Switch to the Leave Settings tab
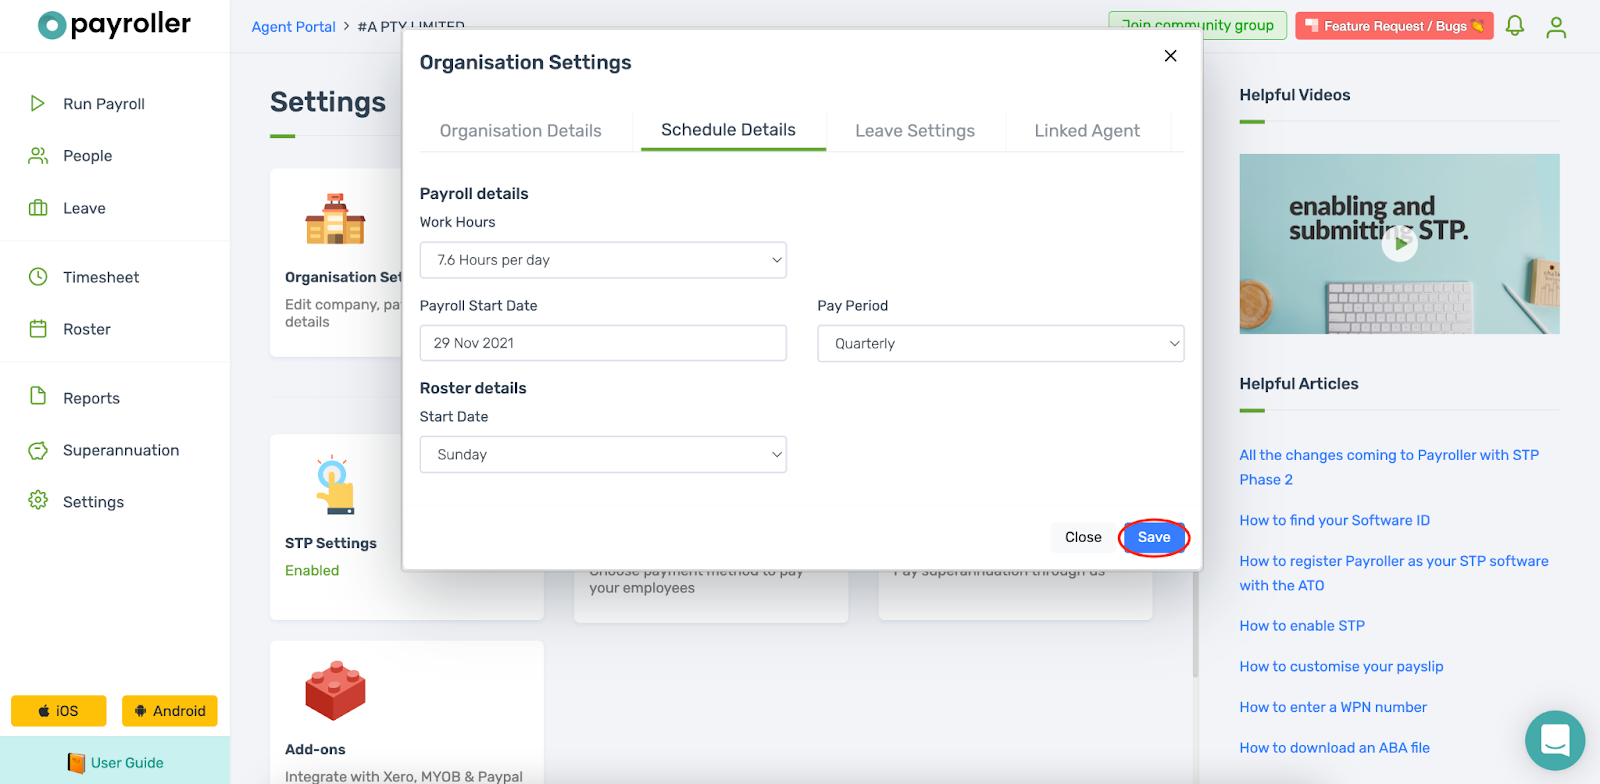Viewport: 1600px width, 784px height. coord(915,131)
